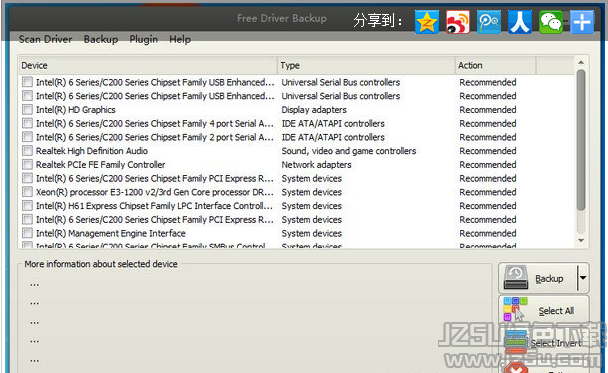Share to Tencent Weibo icon
The height and width of the screenshot is (373, 608).
tap(489, 22)
